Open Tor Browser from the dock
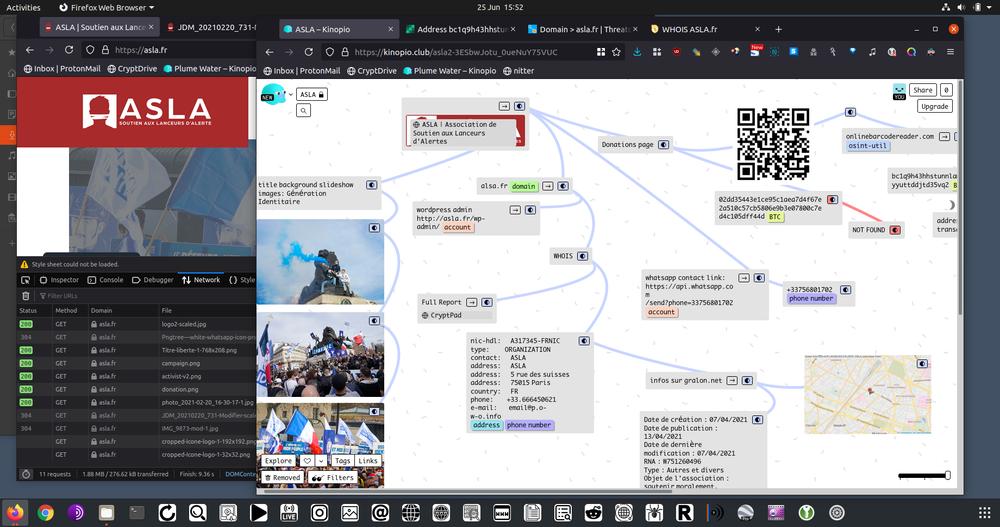The width and height of the screenshot is (1000, 527). (76, 512)
